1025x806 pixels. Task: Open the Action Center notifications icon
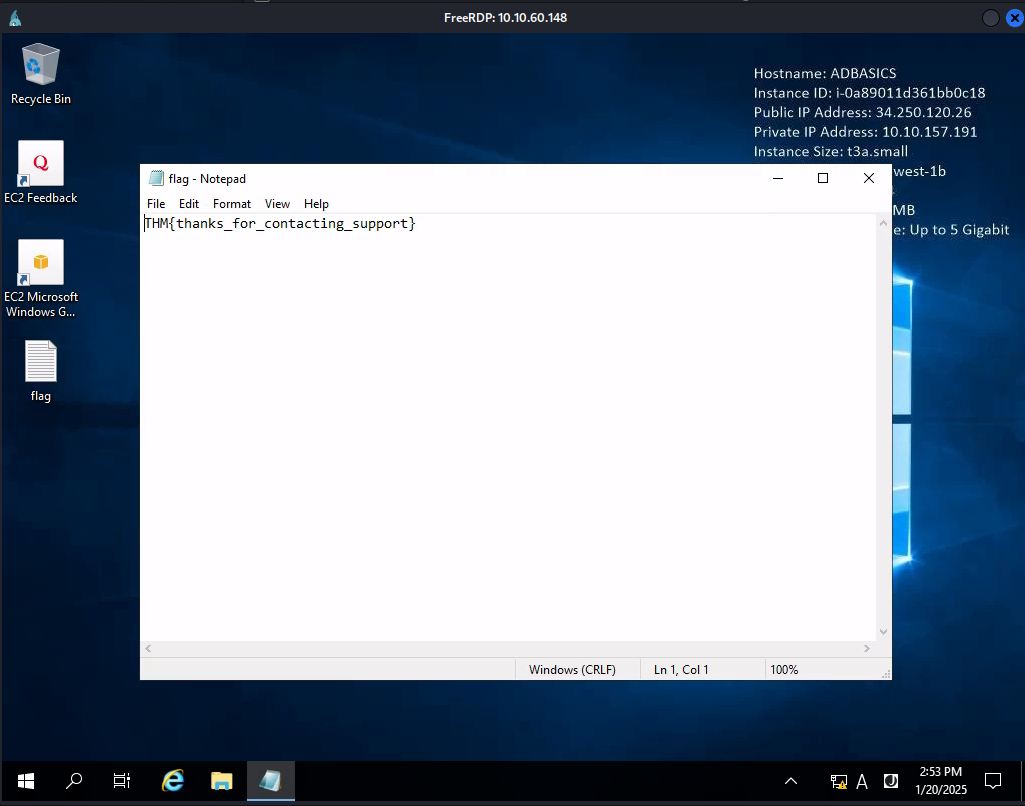992,781
